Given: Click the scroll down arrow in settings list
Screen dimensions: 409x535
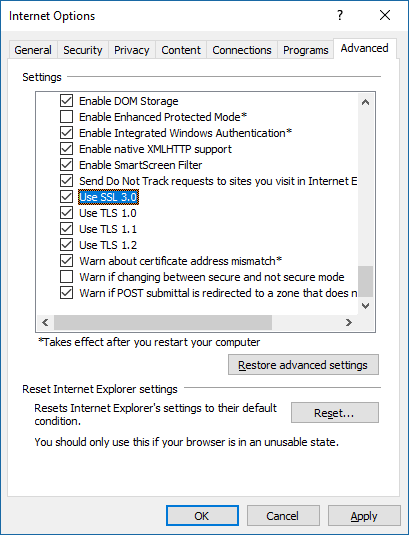Looking at the screenshot, I should pos(365,305).
